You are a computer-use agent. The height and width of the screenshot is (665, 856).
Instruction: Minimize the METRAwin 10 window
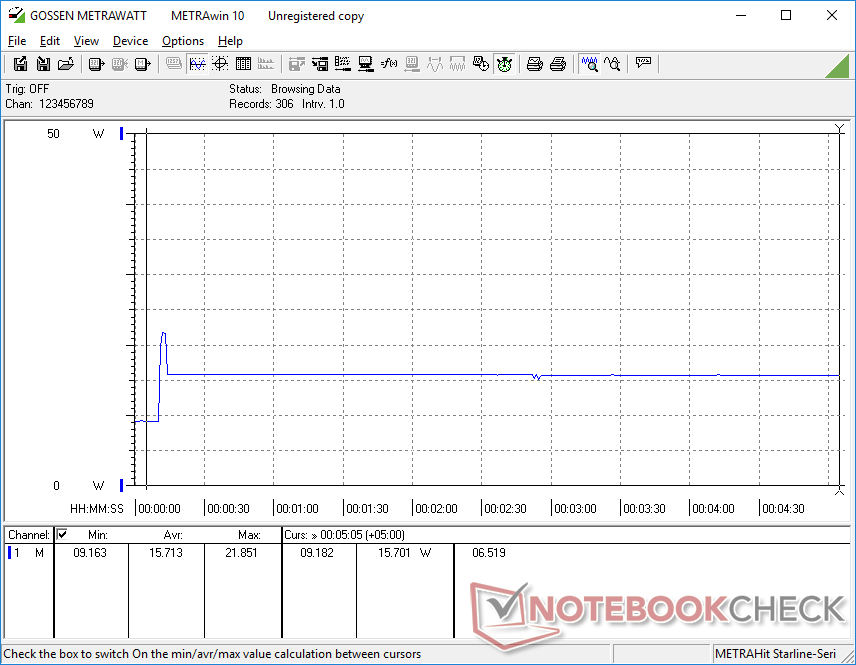(x=741, y=15)
